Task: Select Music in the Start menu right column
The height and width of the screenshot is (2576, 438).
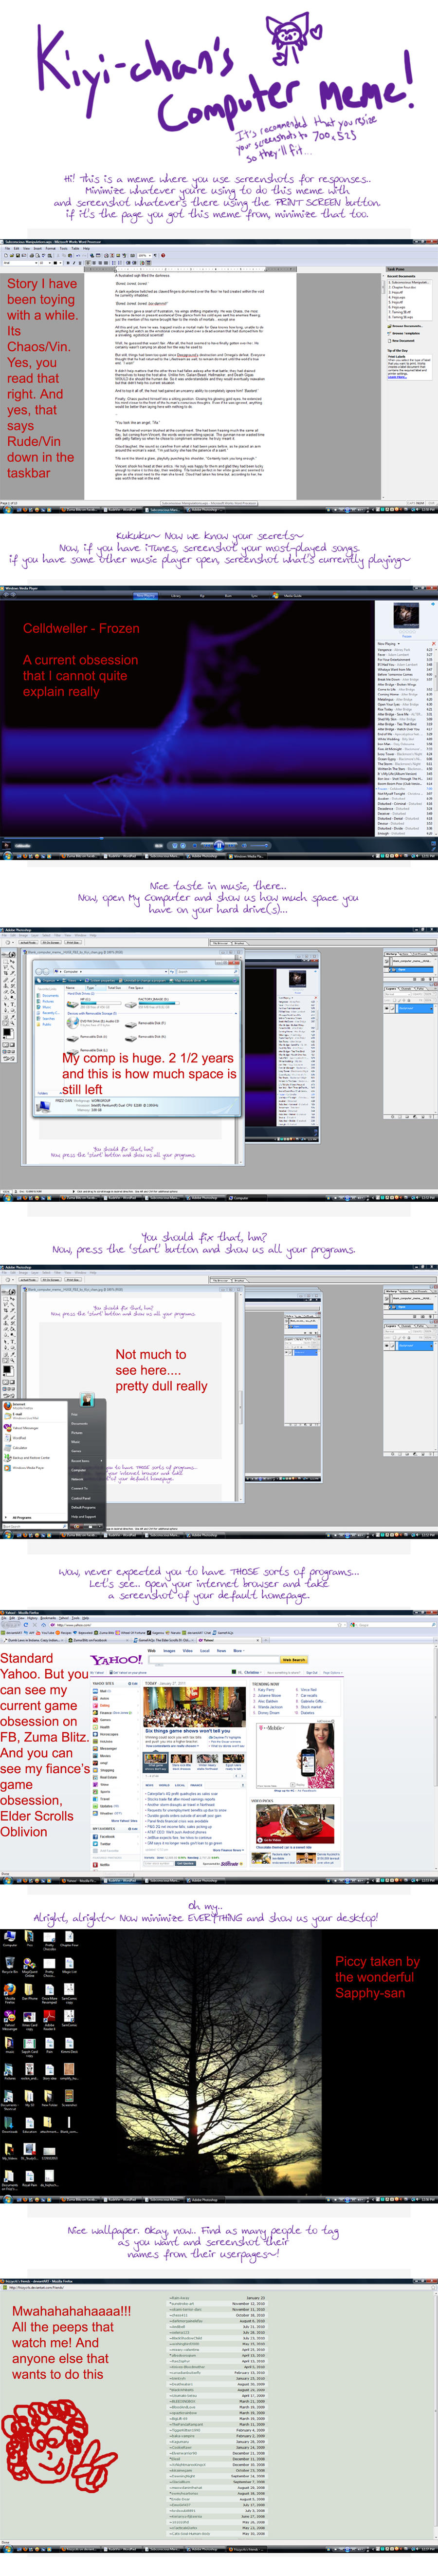Action: [x=76, y=1442]
